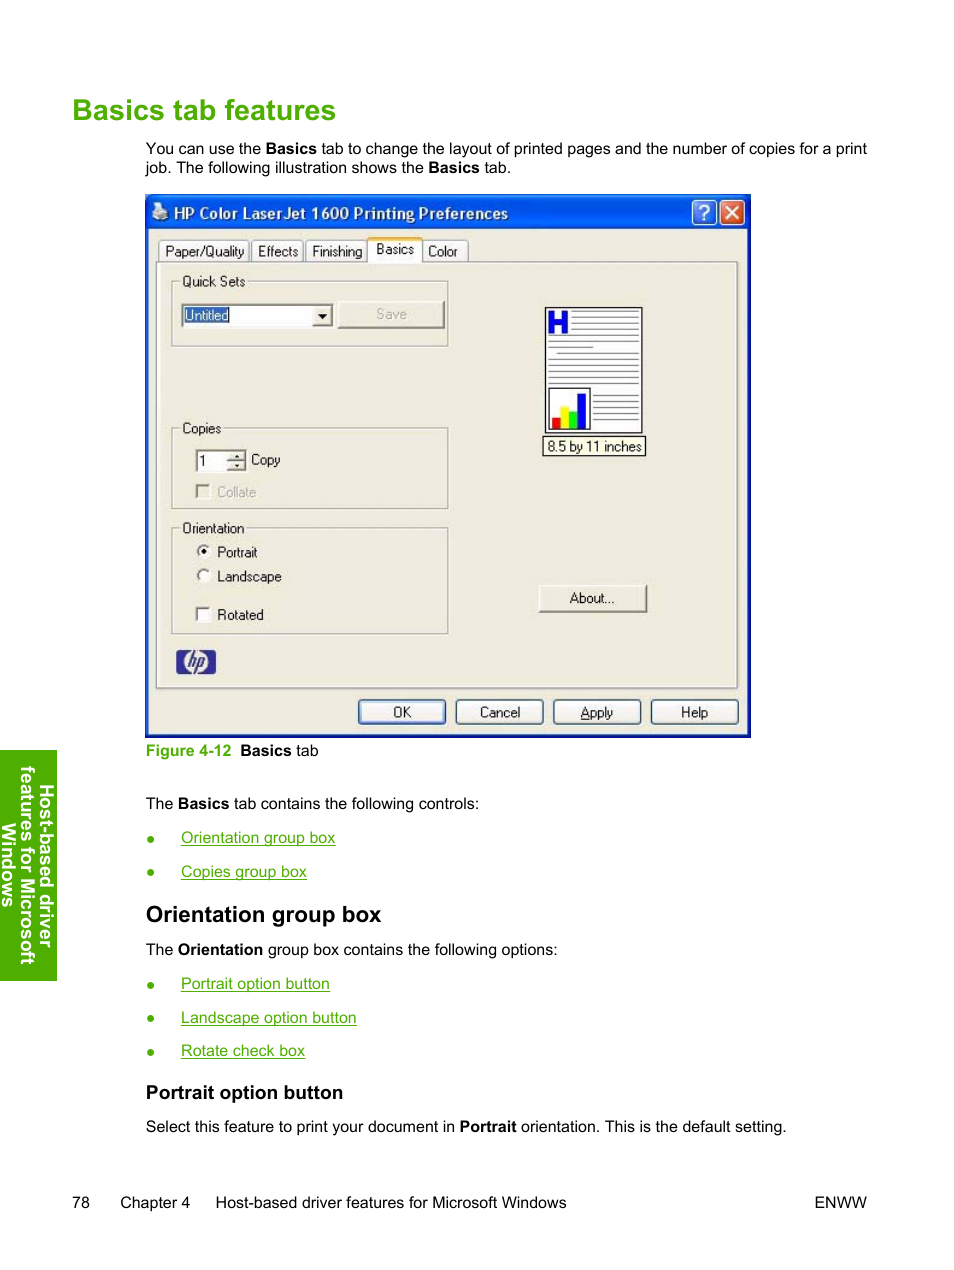Viewport: 954px width, 1270px height.
Task: Click the Apply button
Action: pyautogui.click(x=597, y=712)
